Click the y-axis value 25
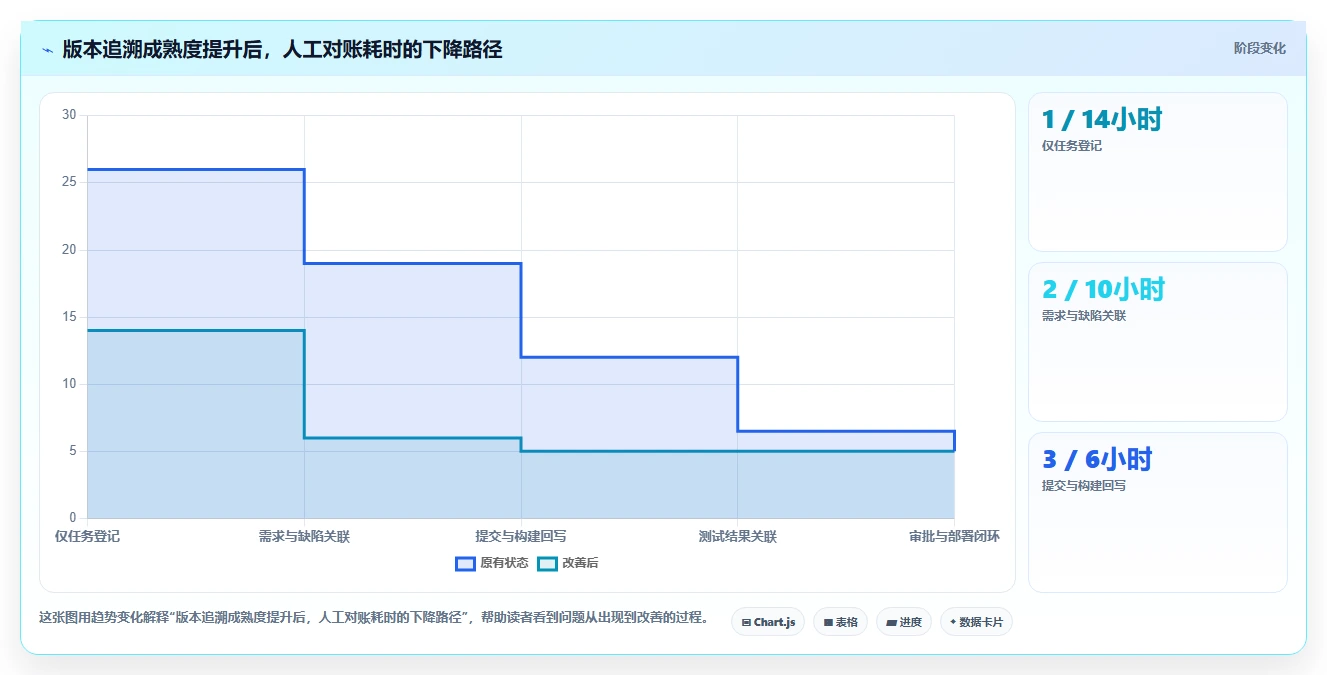The image size is (1327, 675). point(69,182)
